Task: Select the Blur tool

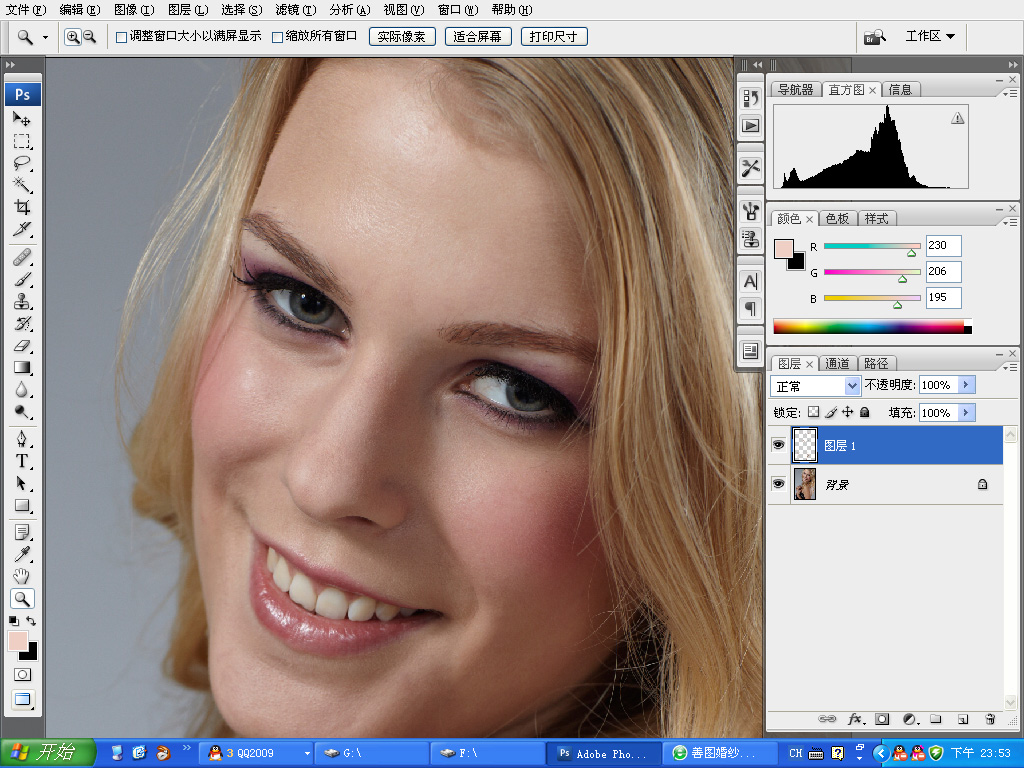Action: point(22,391)
